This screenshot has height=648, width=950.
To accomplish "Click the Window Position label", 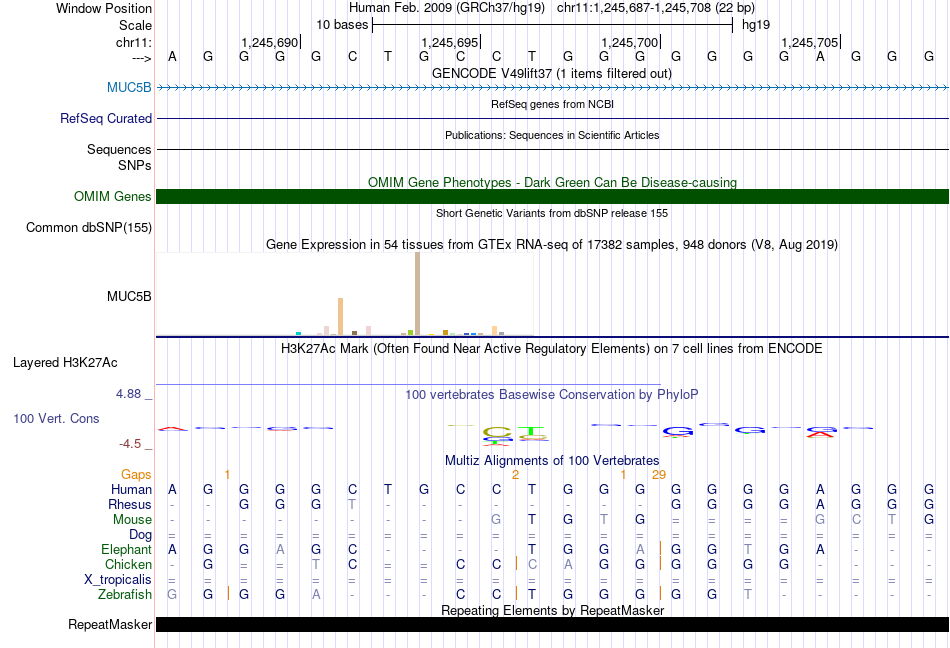I will point(104,8).
